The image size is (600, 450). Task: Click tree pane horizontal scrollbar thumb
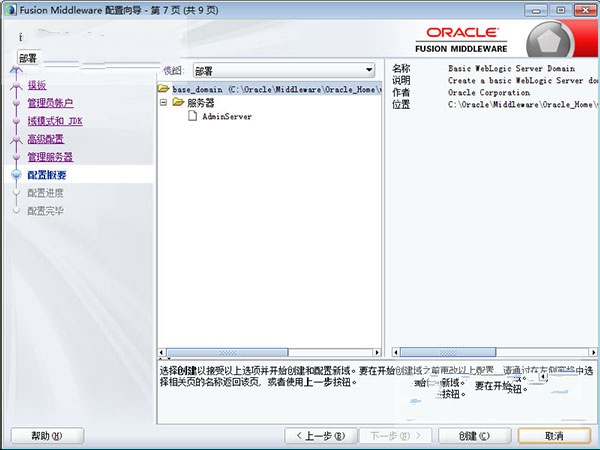(227, 352)
